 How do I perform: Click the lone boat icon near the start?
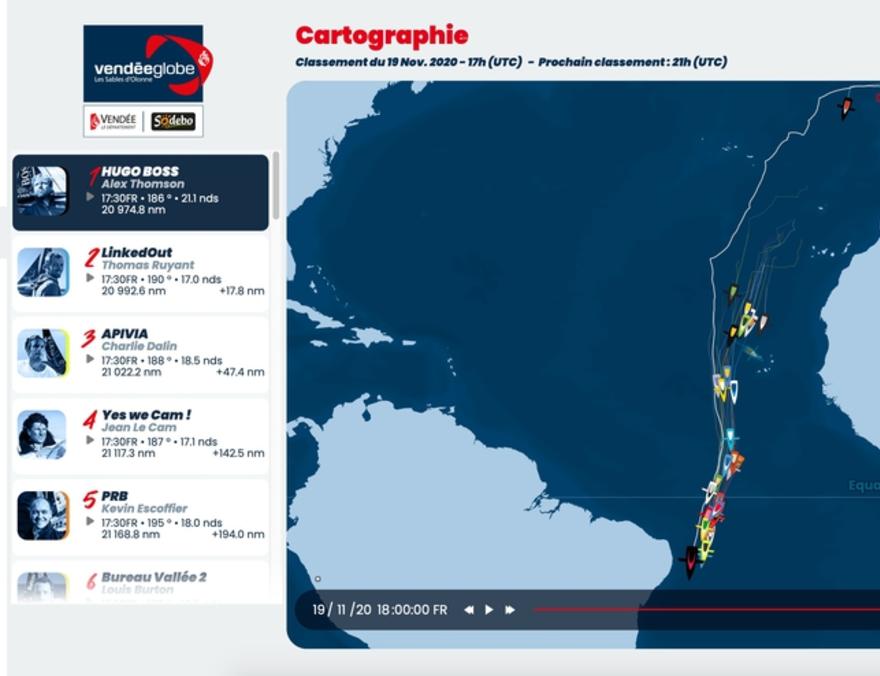tap(846, 107)
